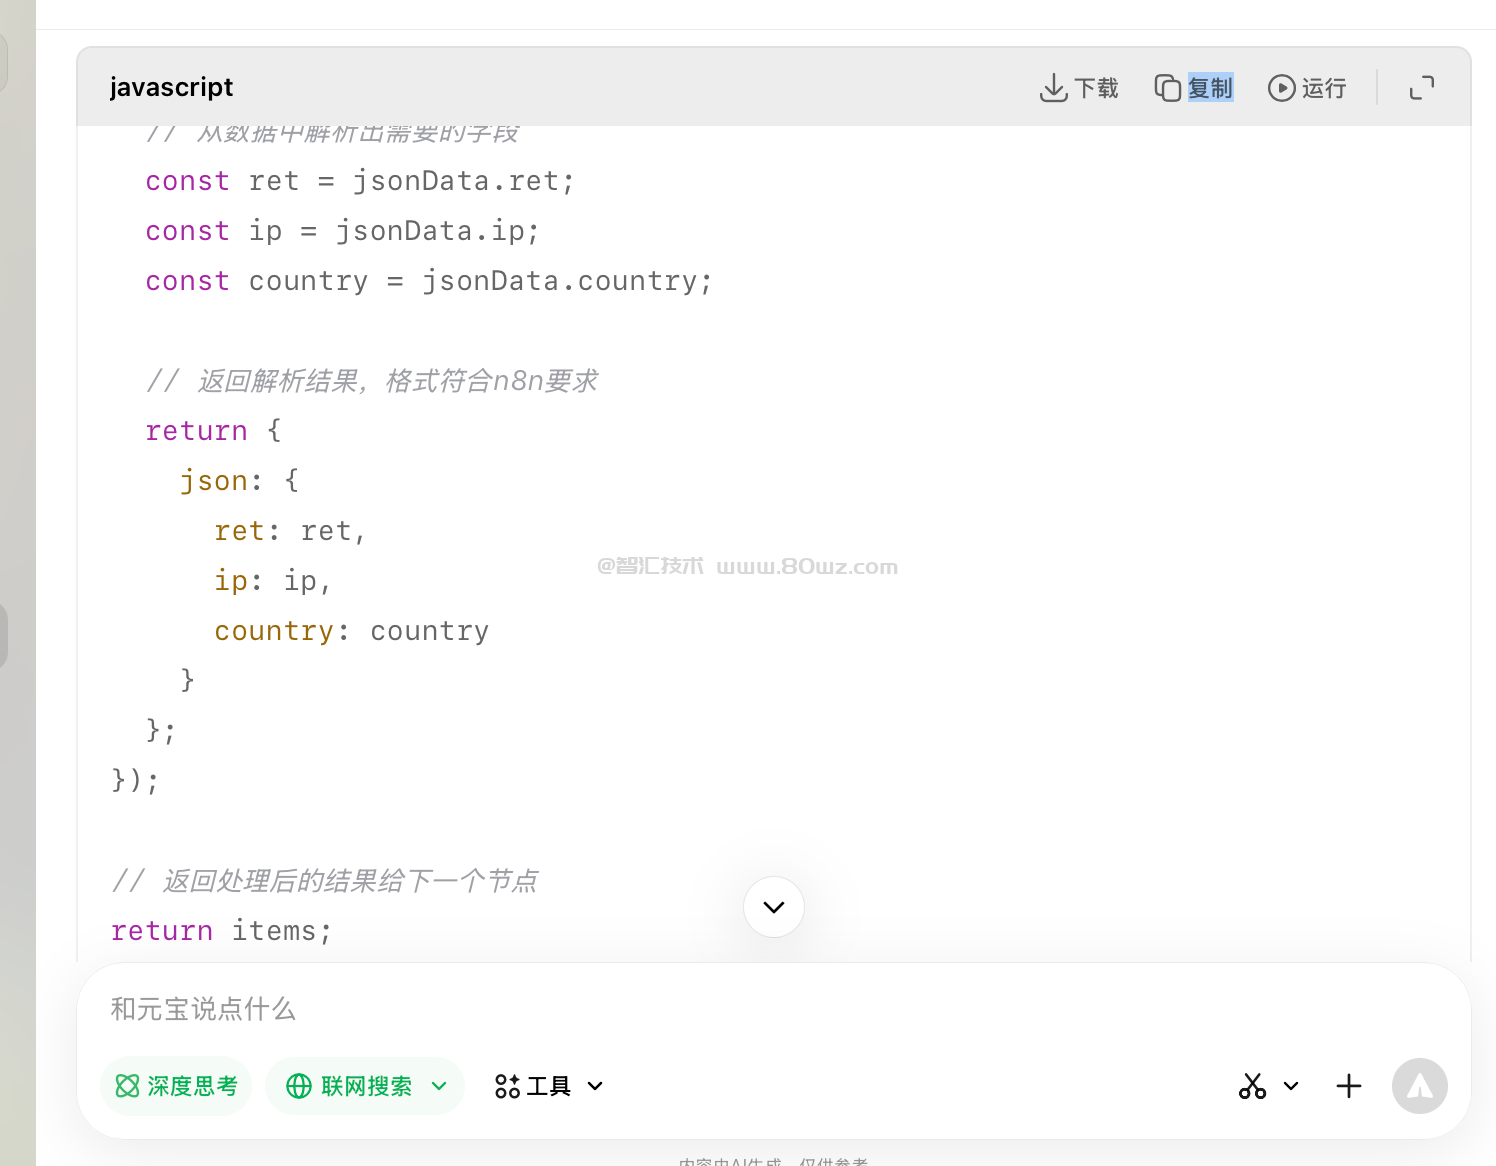Click the javascript language label

pyautogui.click(x=171, y=87)
